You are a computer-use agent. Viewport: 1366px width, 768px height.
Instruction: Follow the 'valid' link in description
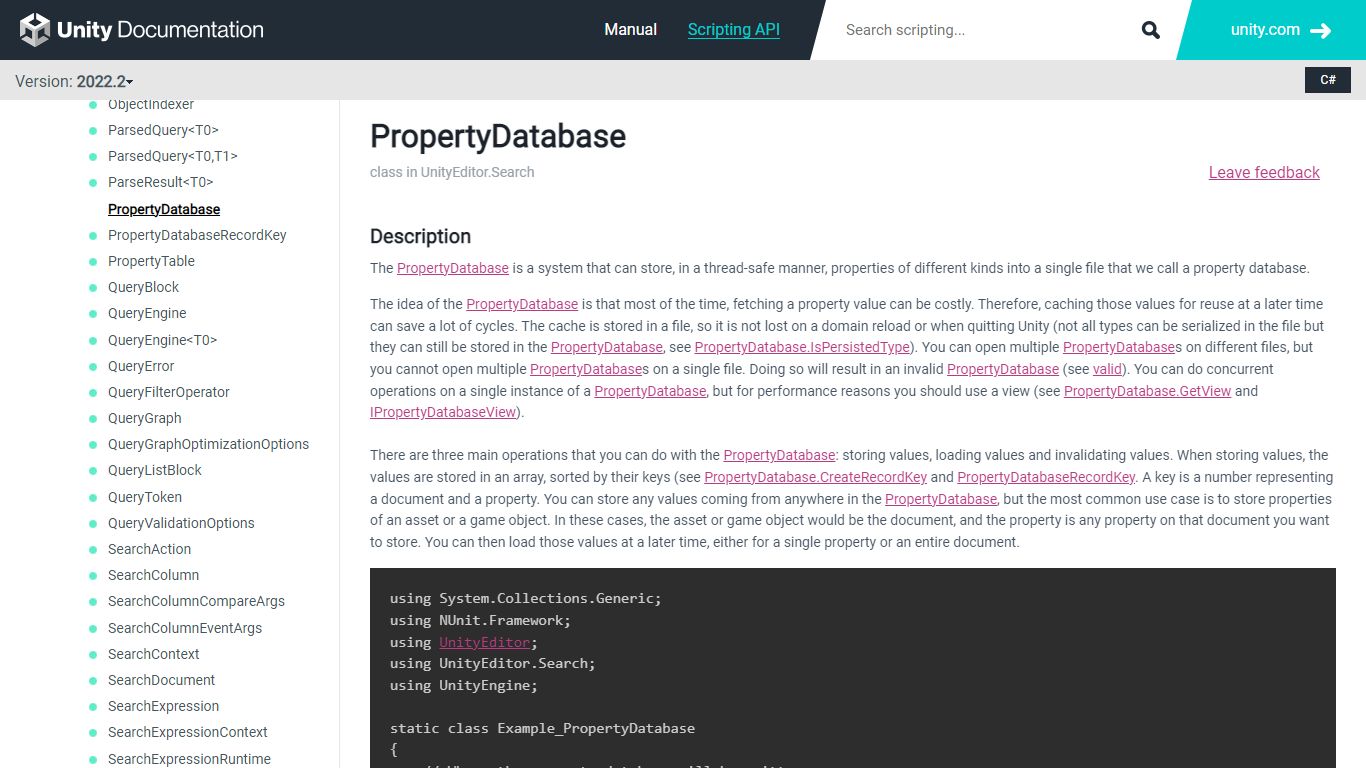click(1107, 369)
